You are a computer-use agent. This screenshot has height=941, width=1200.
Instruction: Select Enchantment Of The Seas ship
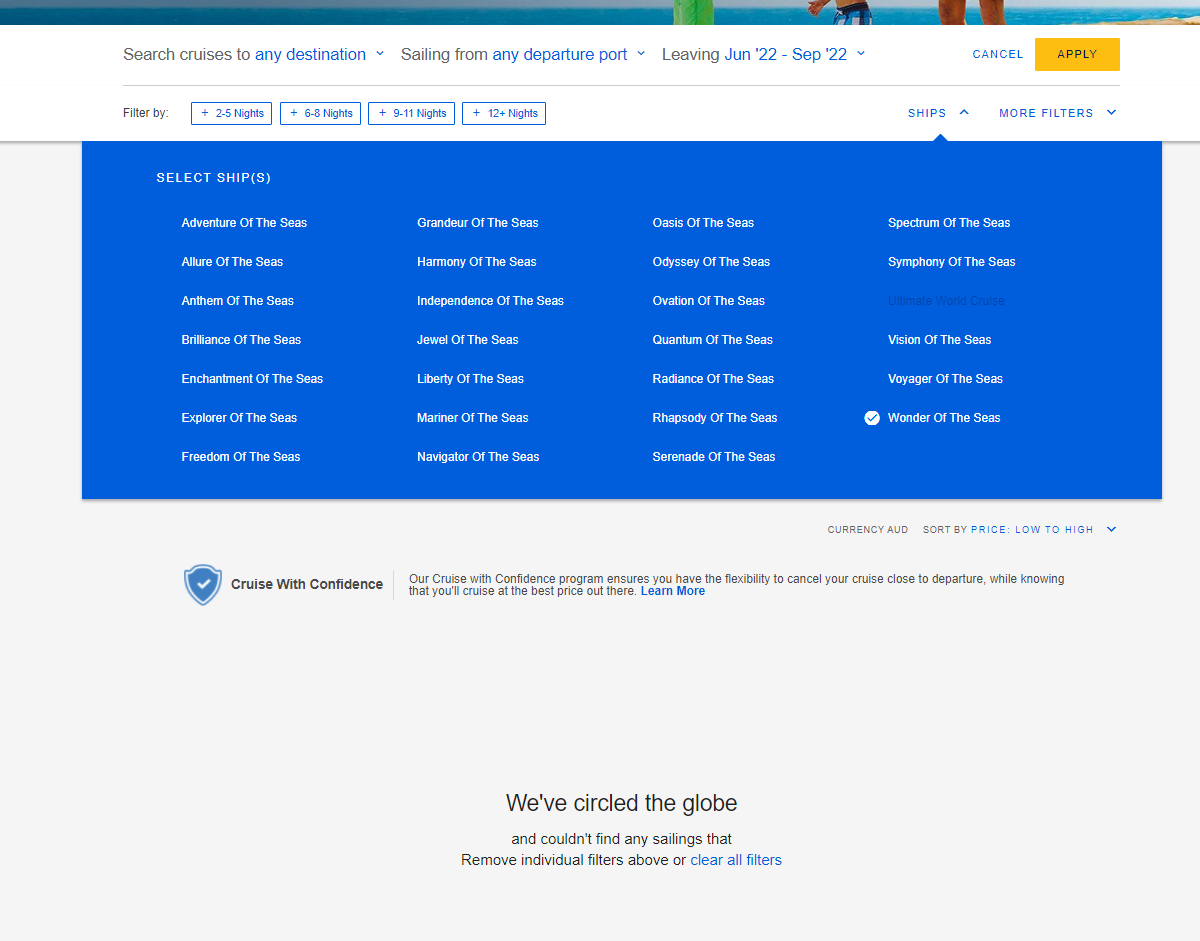[x=252, y=379]
